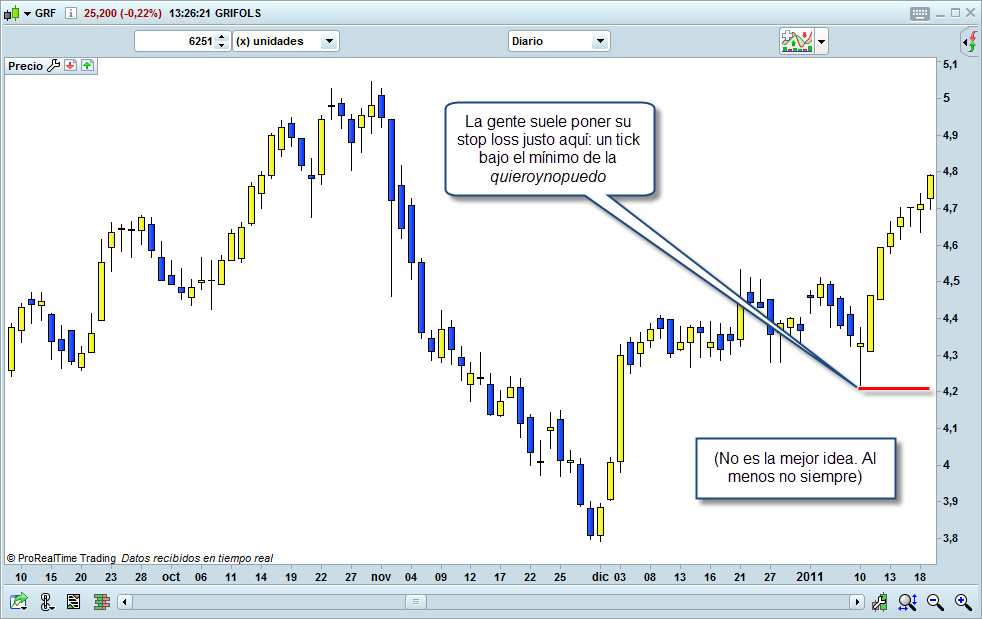
Task: Click the horizontal zoom magnifier with arrows
Action: [x=908, y=601]
